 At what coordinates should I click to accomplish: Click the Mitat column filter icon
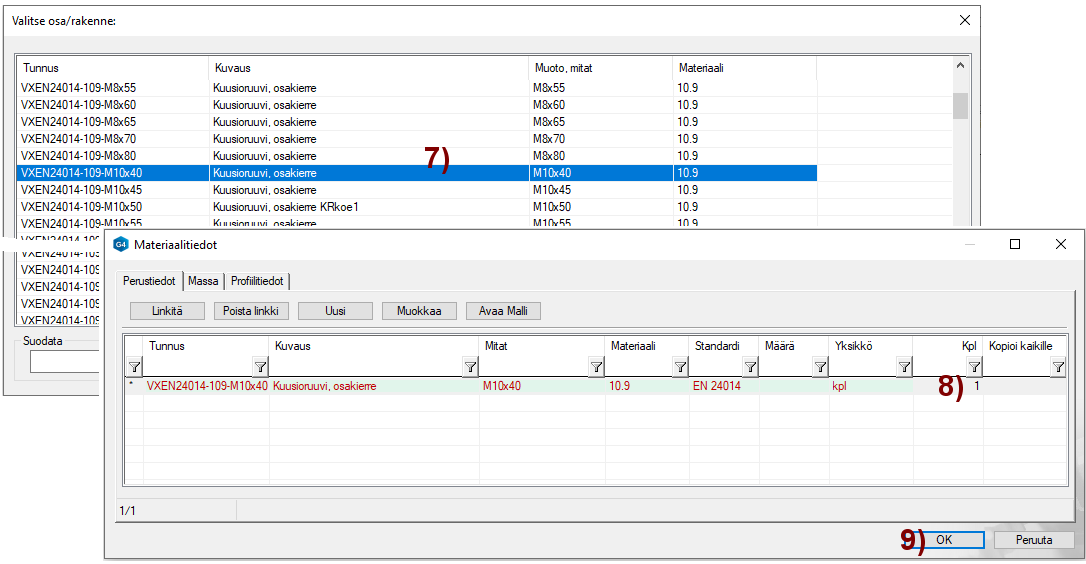pyautogui.click(x=596, y=367)
